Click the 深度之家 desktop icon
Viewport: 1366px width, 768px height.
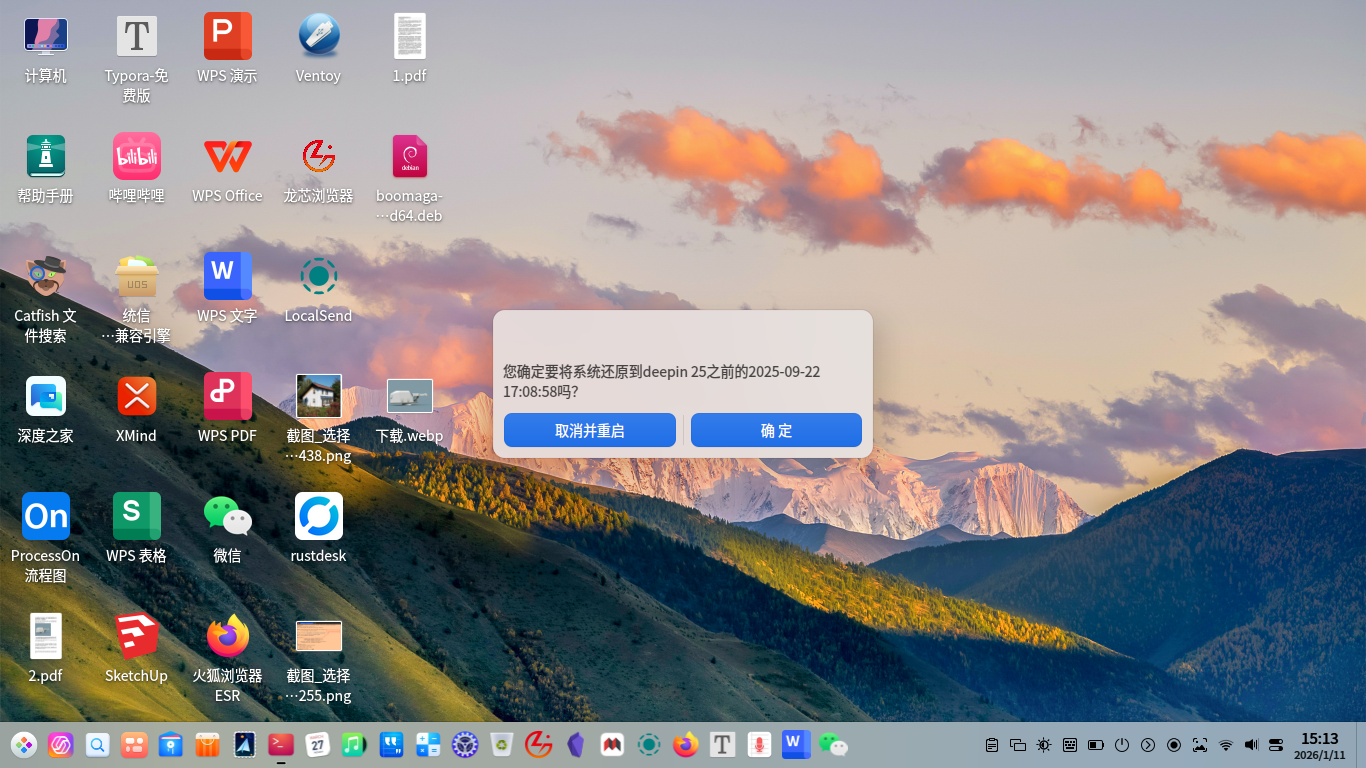46,410
